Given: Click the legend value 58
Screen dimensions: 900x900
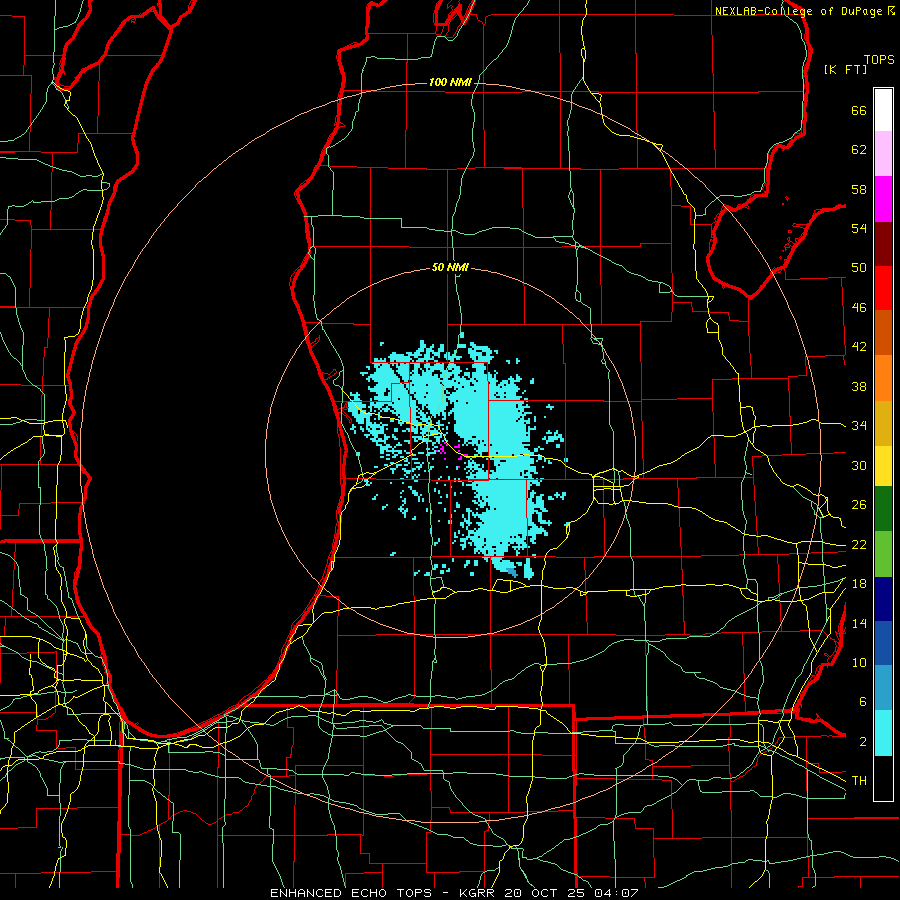Looking at the screenshot, I should [859, 189].
